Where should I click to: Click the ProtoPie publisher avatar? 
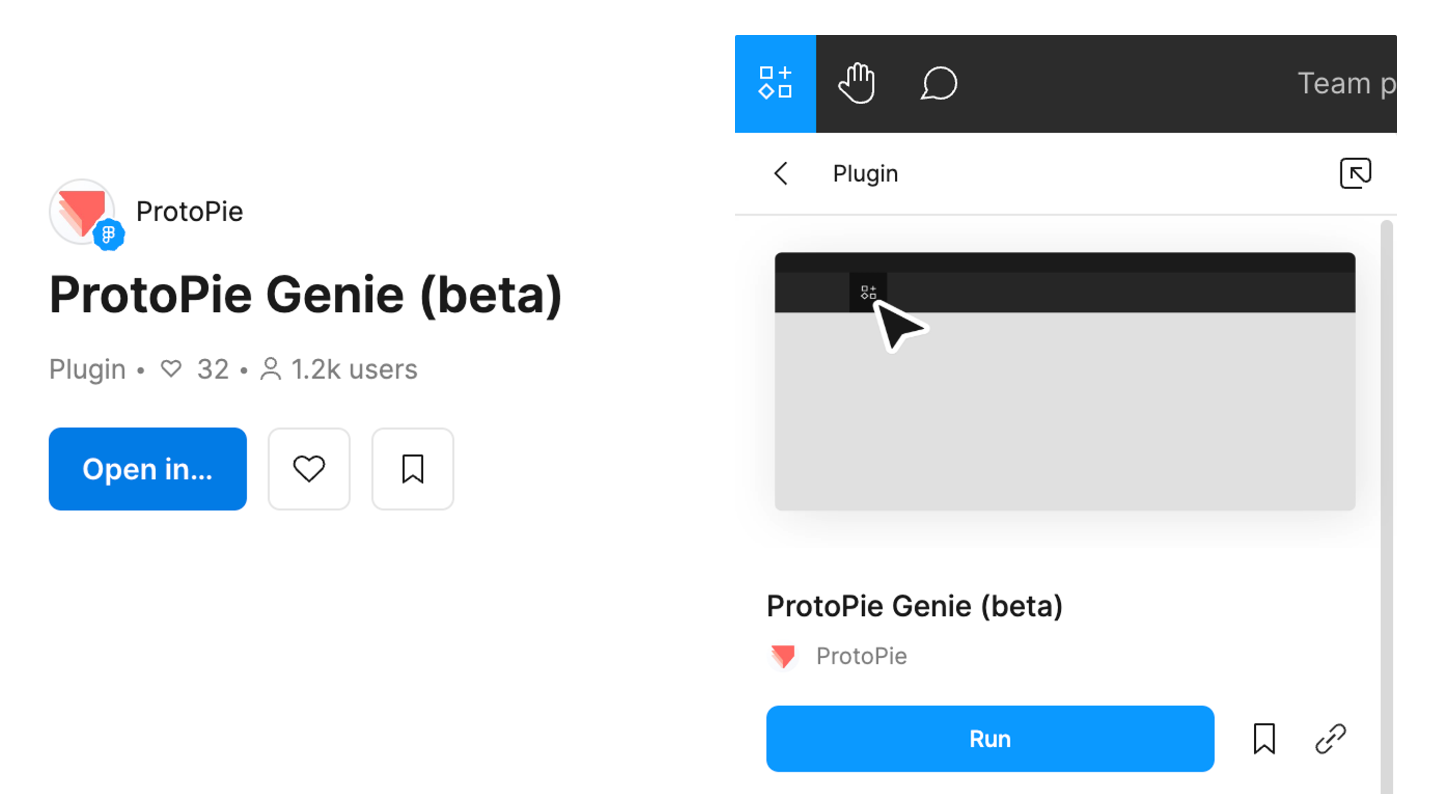[x=85, y=212]
